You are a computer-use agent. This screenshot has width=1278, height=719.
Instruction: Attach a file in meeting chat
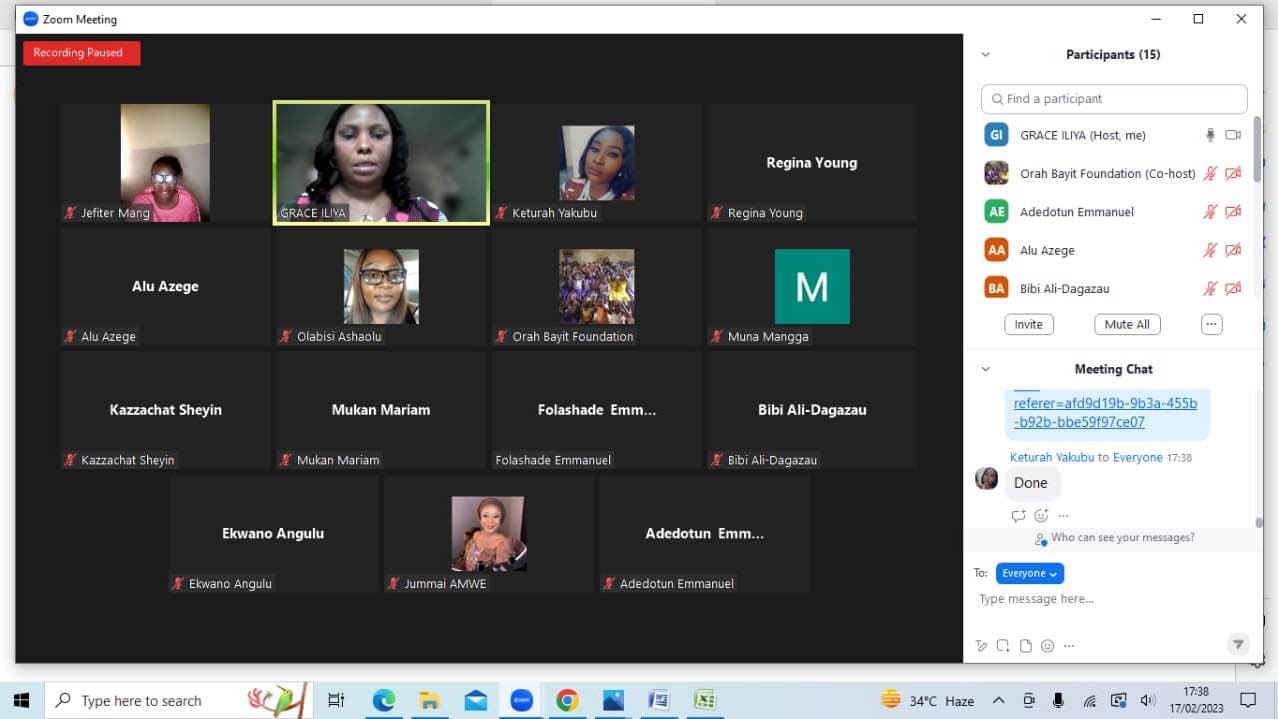[x=1025, y=646]
